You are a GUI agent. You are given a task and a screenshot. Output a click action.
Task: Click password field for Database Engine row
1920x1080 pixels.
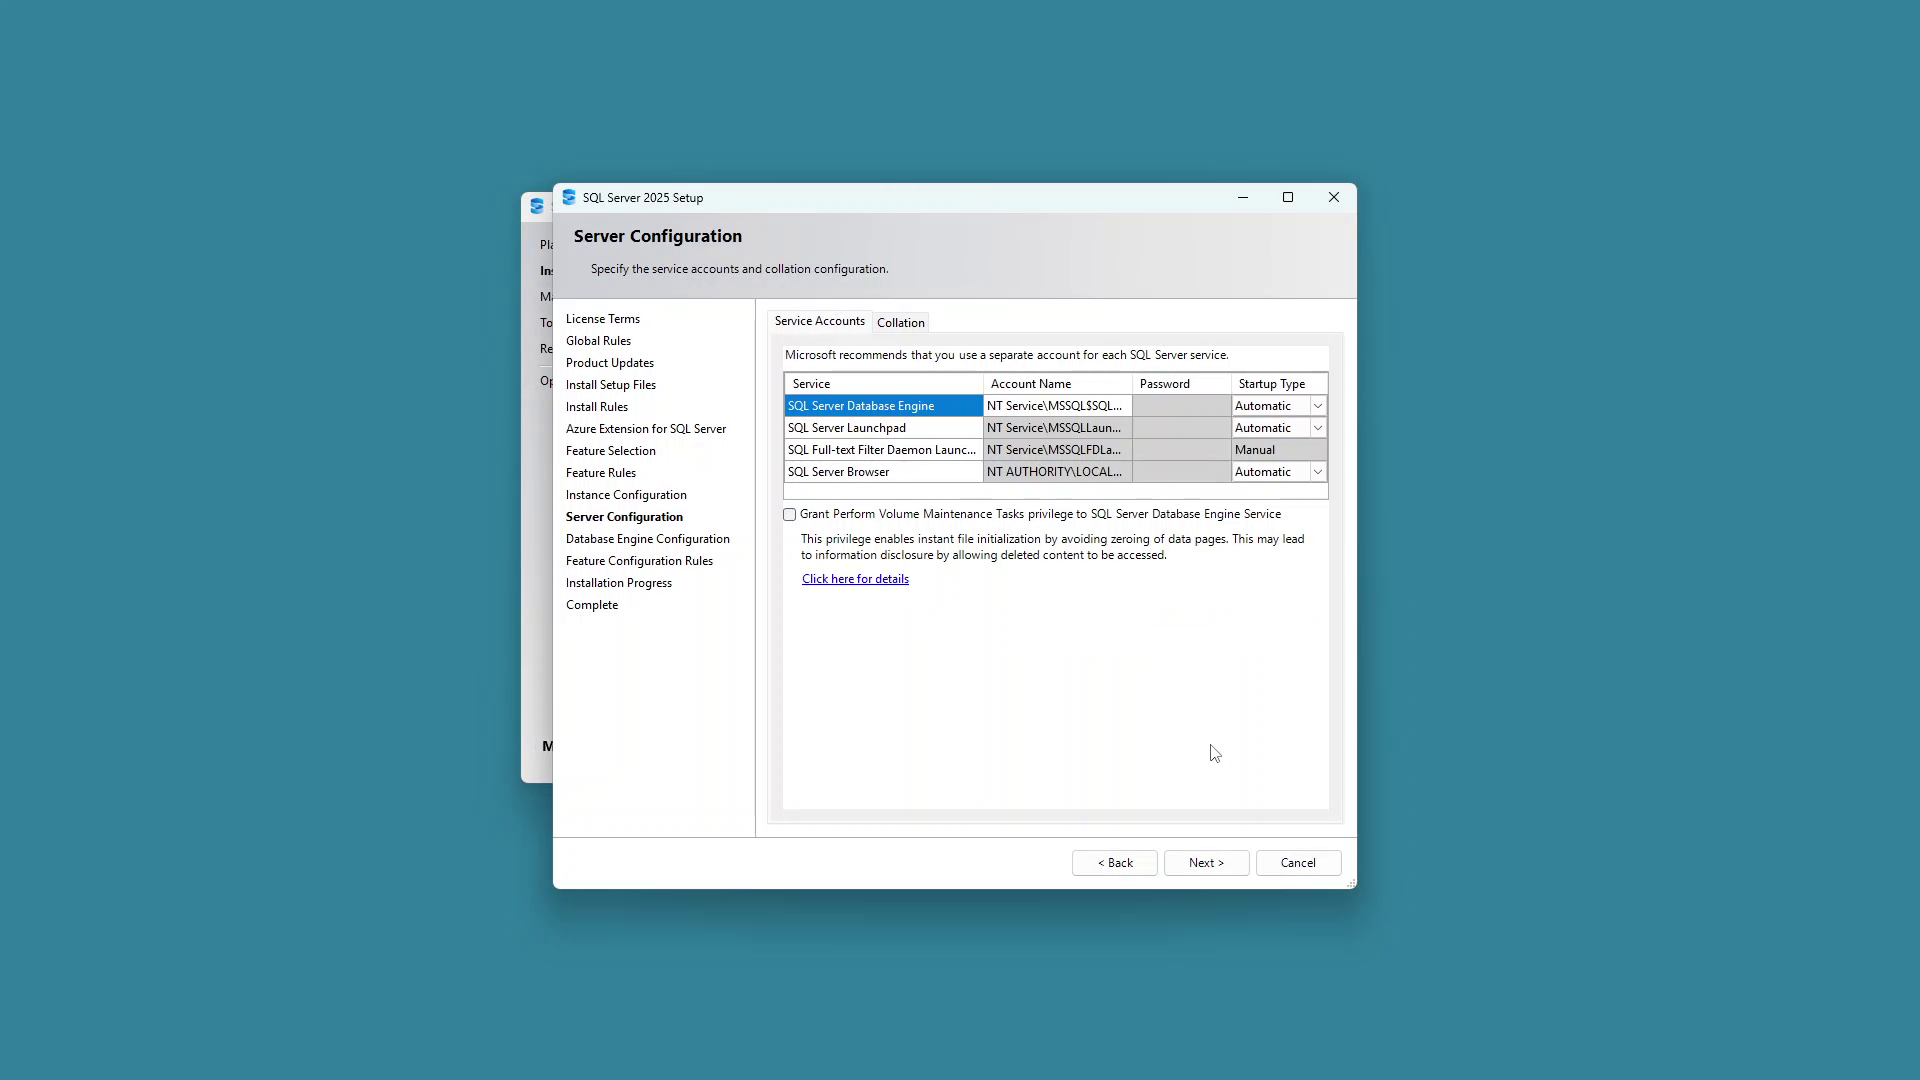pyautogui.click(x=1182, y=406)
